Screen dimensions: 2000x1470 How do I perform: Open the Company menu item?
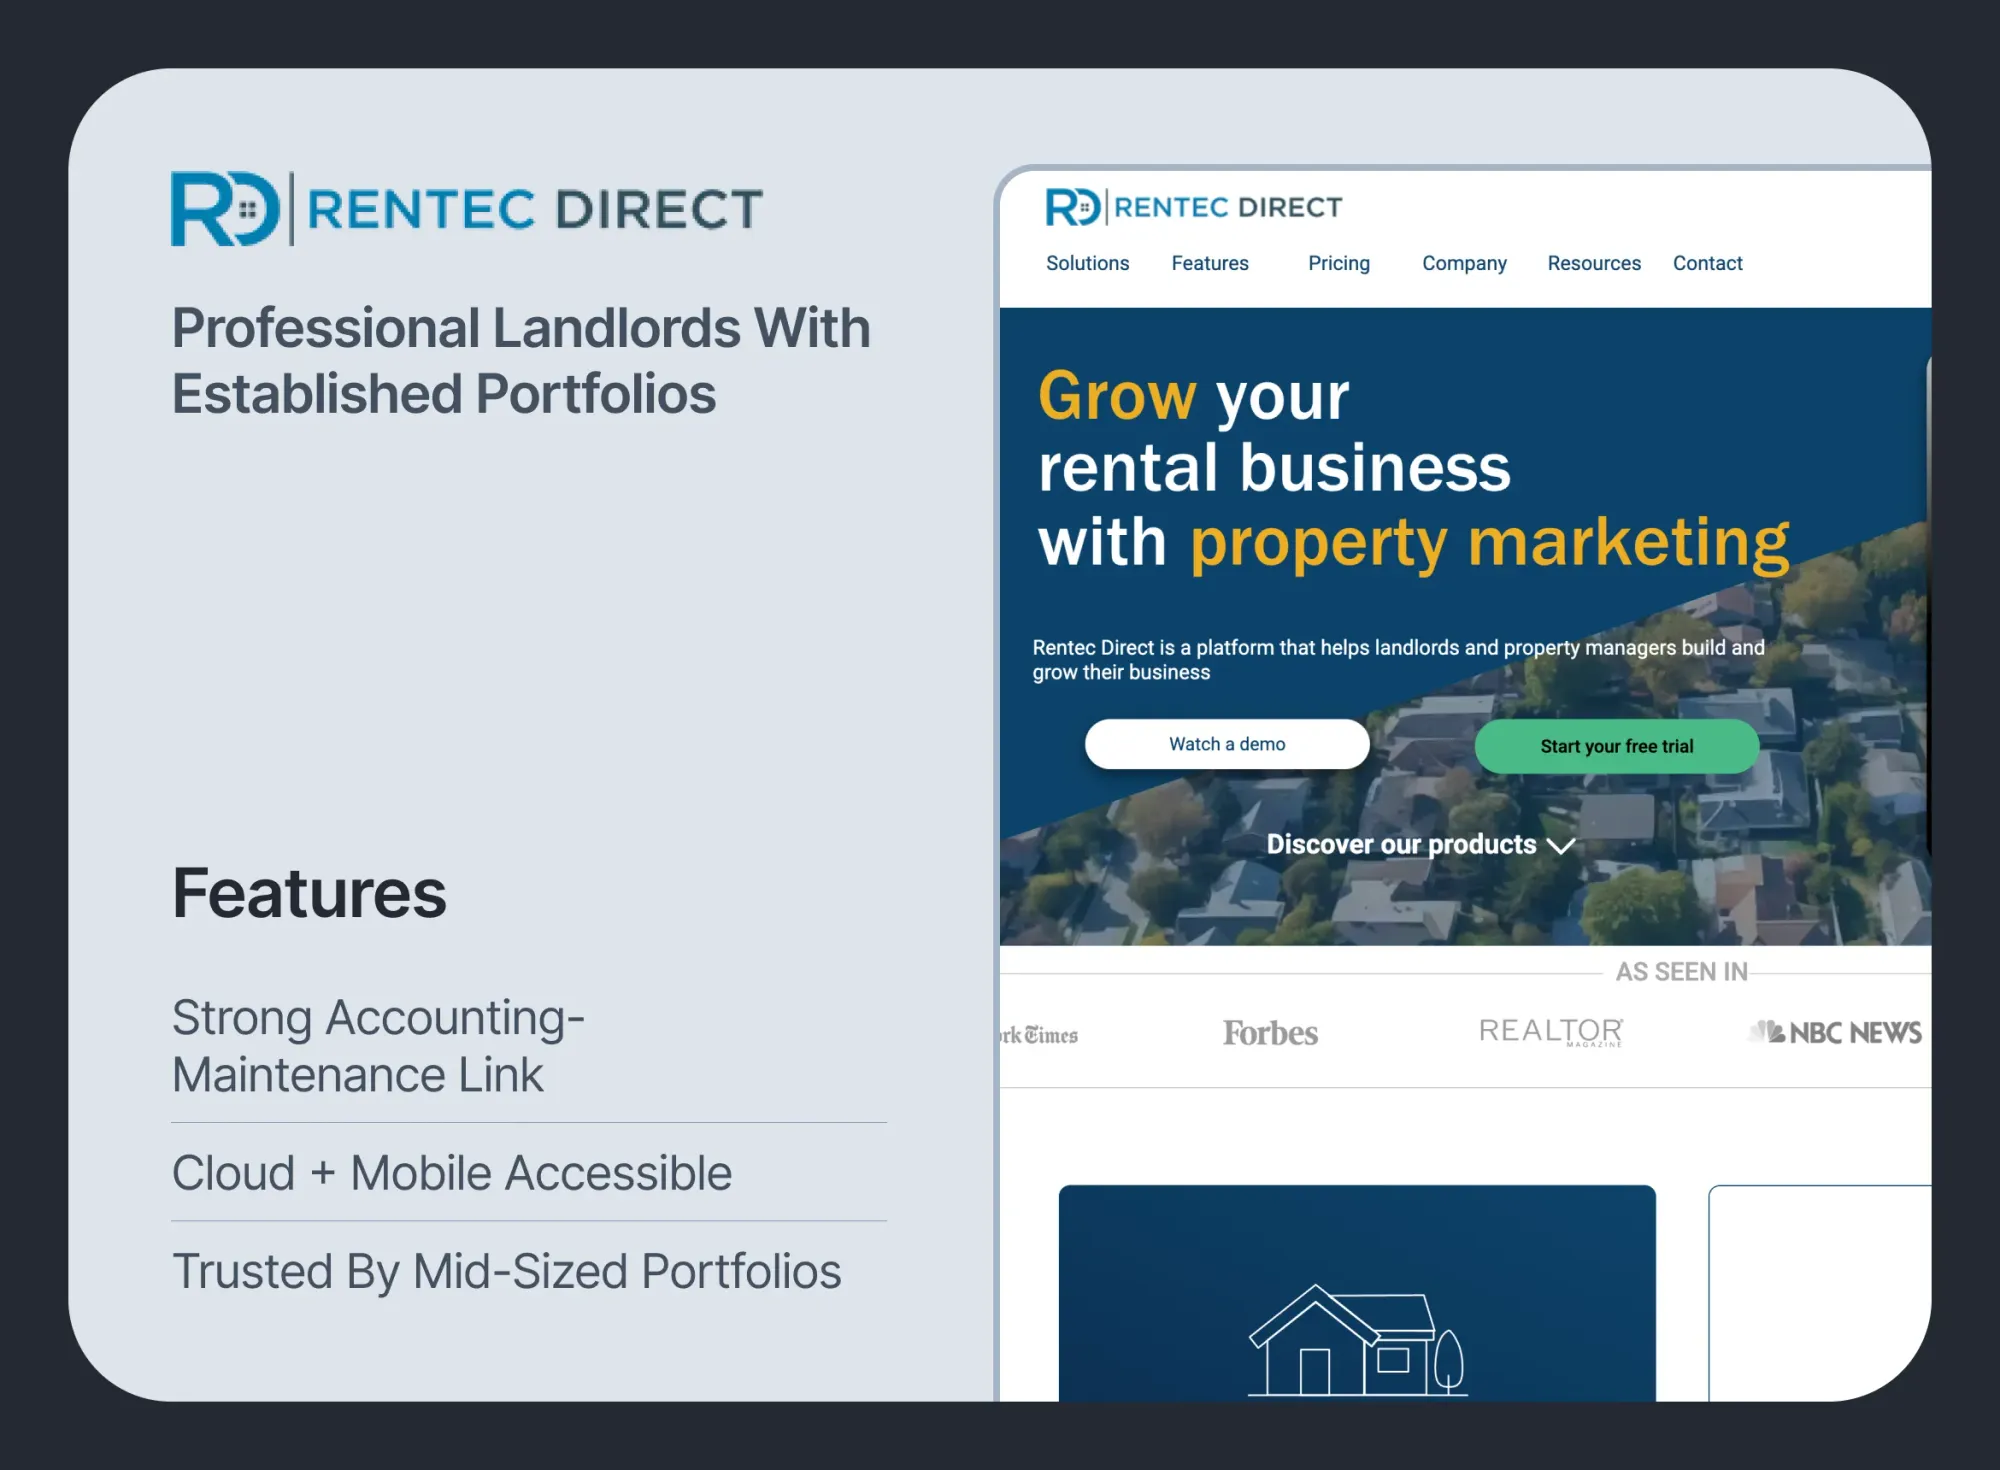coord(1464,263)
